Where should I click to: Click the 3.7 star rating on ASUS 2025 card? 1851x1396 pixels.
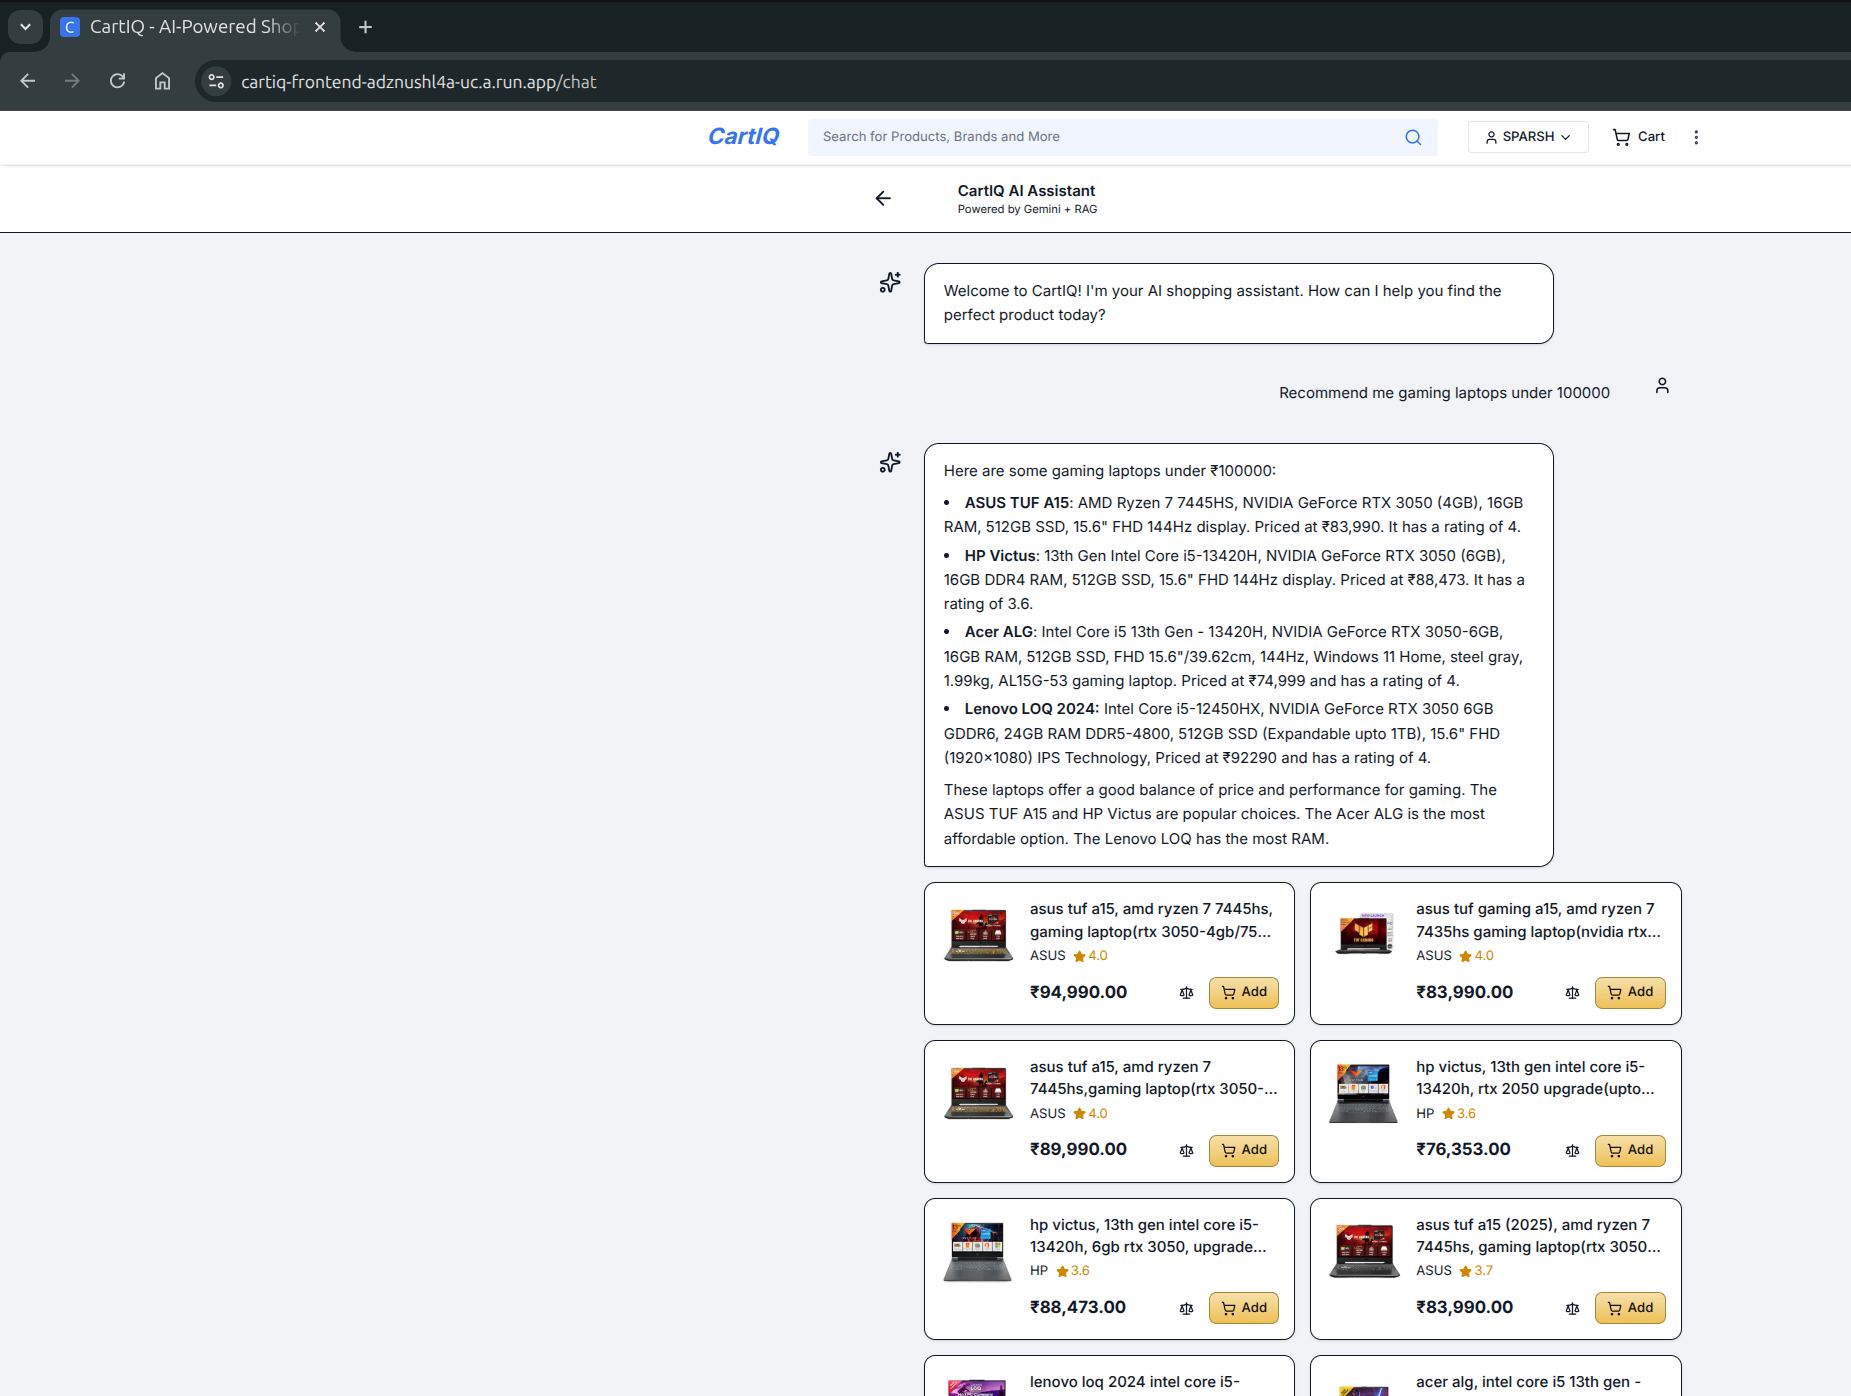click(x=1476, y=1271)
